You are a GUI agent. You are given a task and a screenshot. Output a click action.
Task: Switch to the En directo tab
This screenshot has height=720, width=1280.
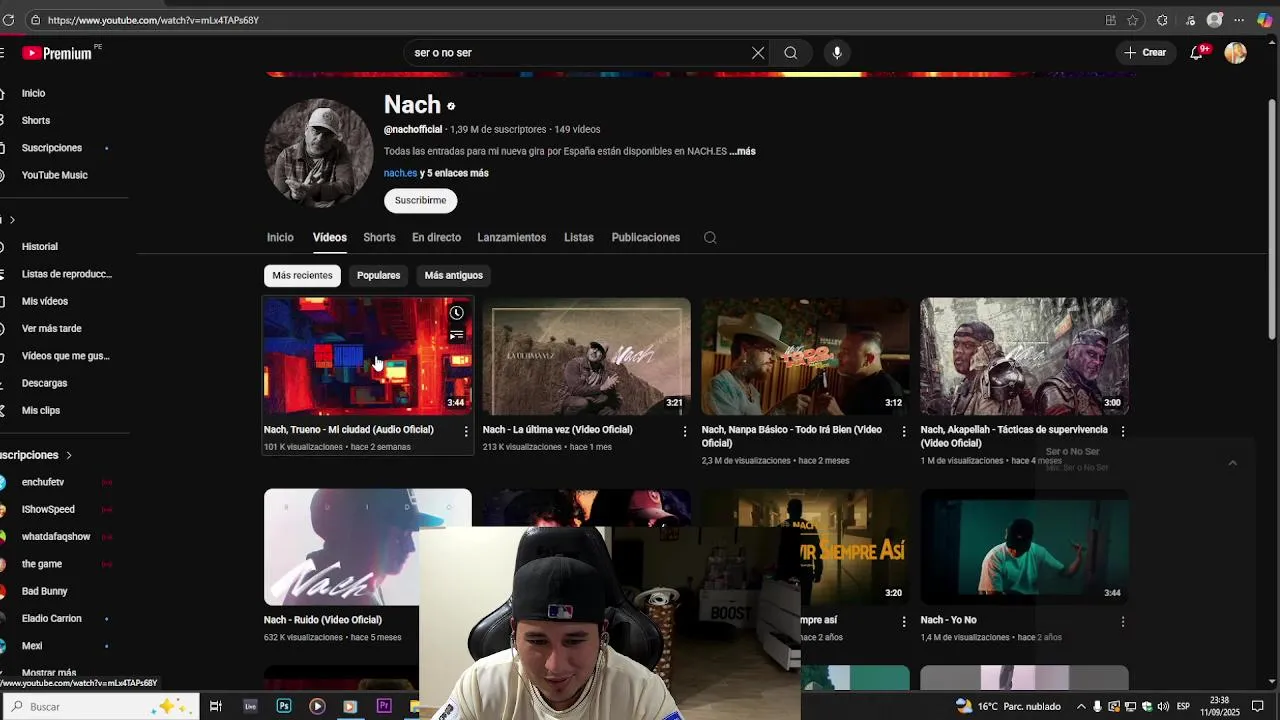[436, 237]
